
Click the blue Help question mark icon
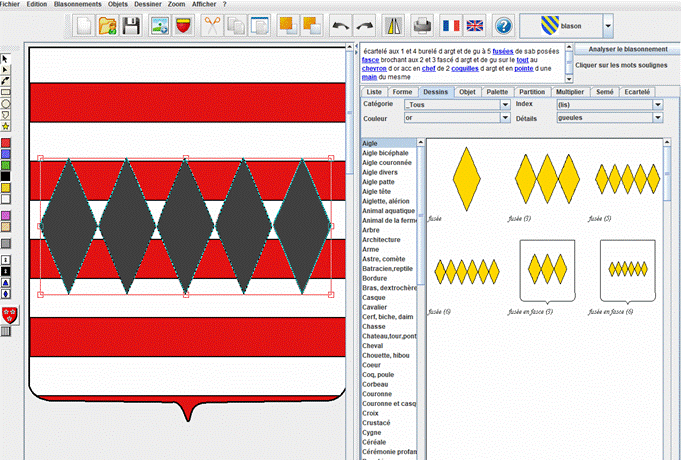504,25
